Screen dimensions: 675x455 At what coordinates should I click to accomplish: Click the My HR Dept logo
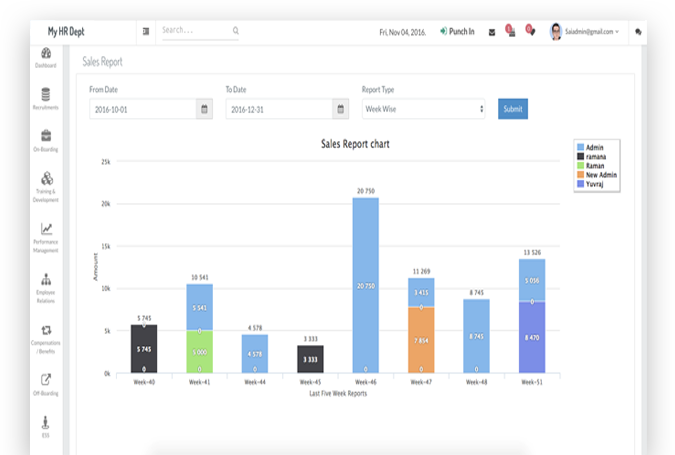[x=66, y=31]
